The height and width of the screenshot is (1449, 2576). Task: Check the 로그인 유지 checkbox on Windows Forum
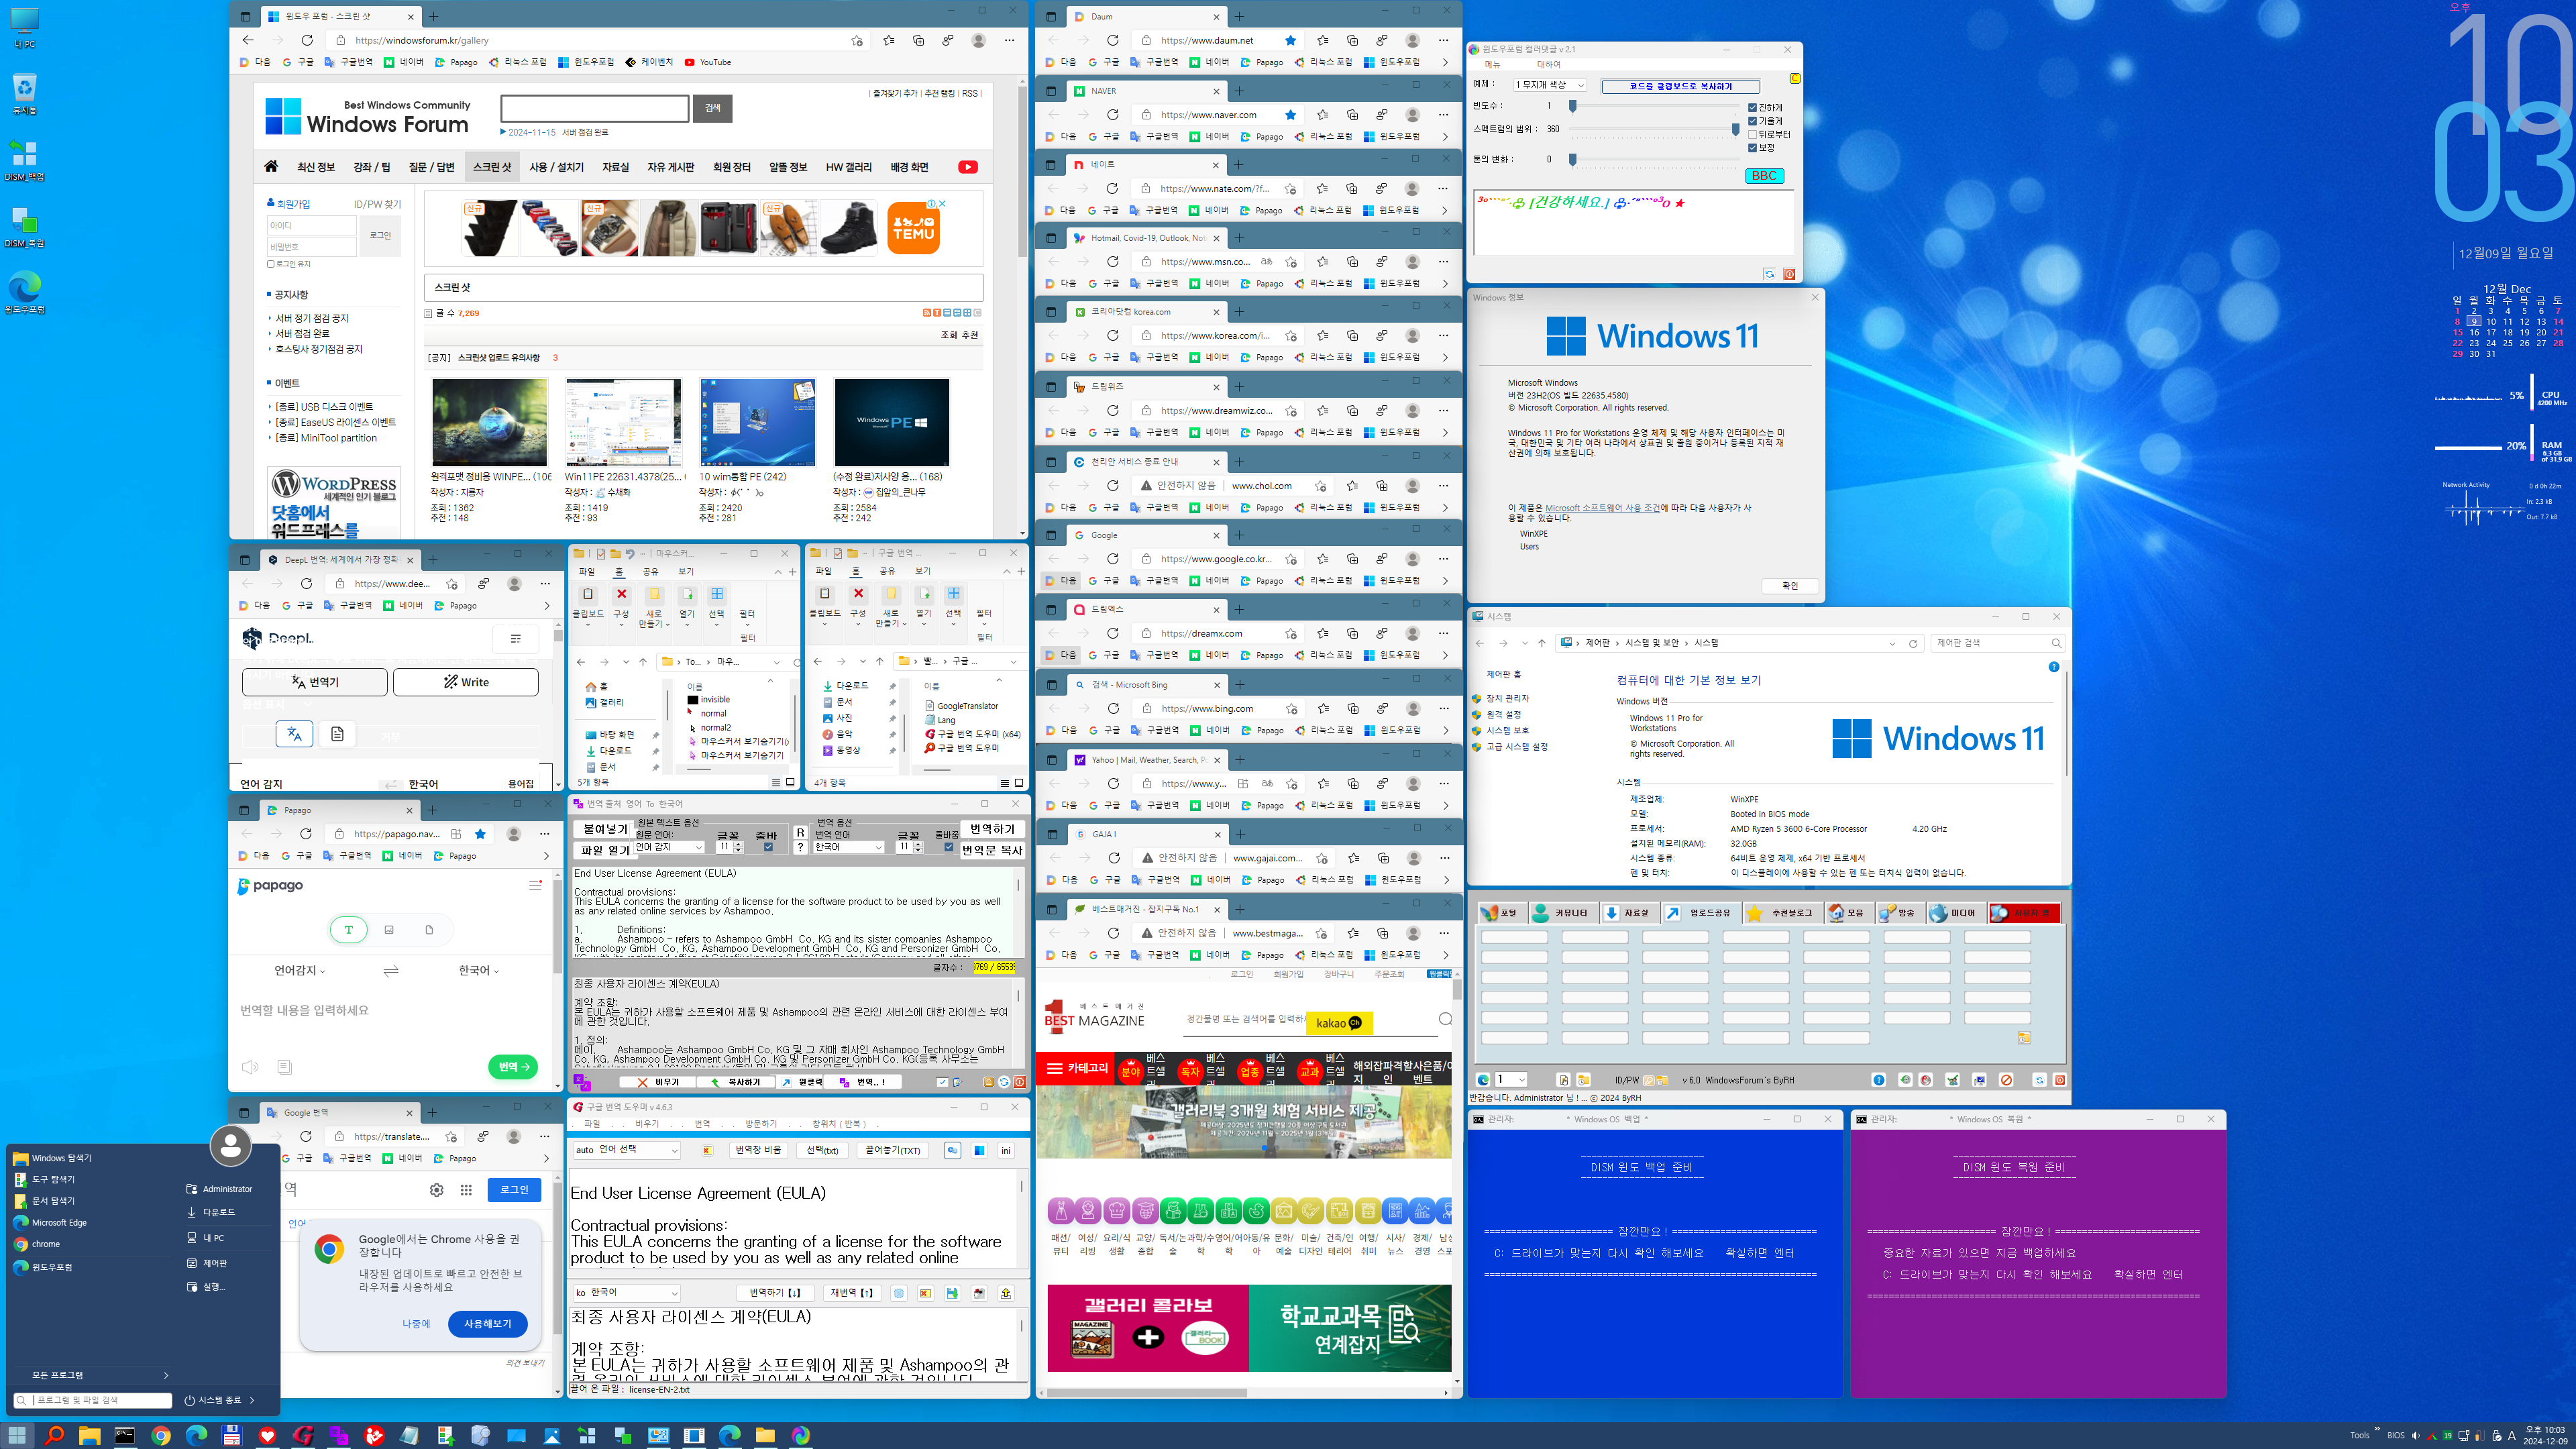pyautogui.click(x=271, y=264)
